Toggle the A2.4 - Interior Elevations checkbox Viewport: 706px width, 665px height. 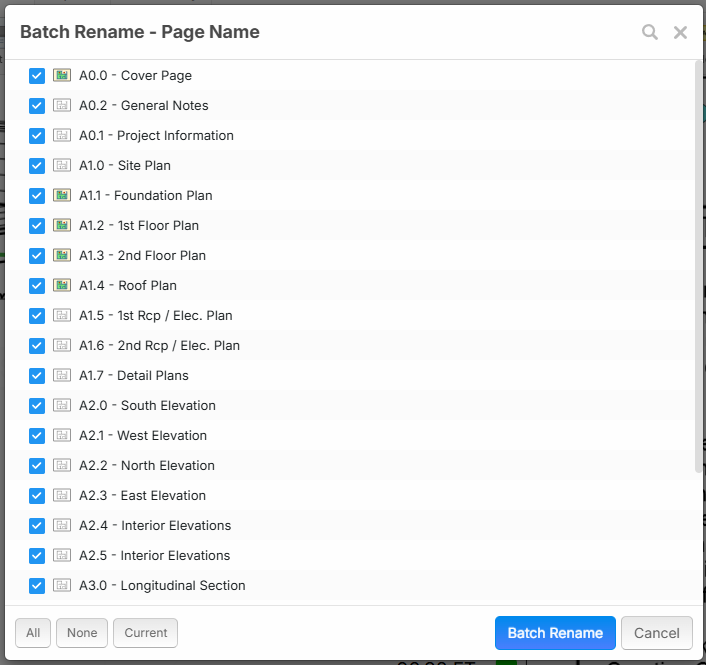point(37,525)
